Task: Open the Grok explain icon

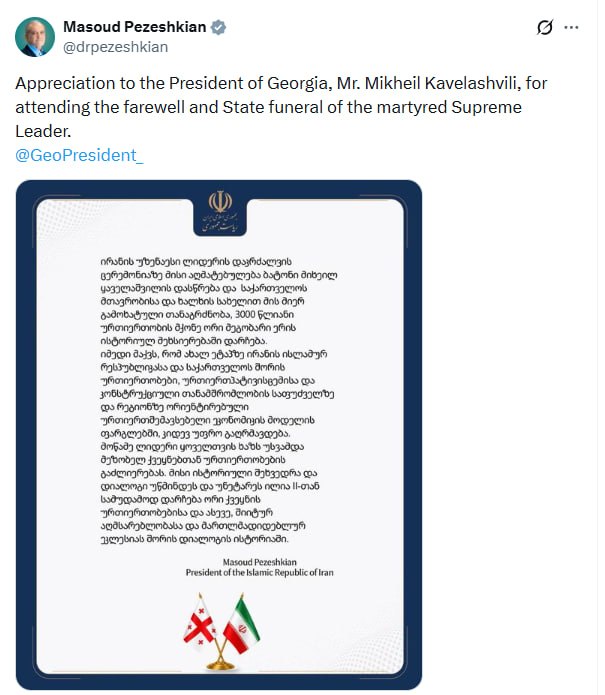Action: 545,27
